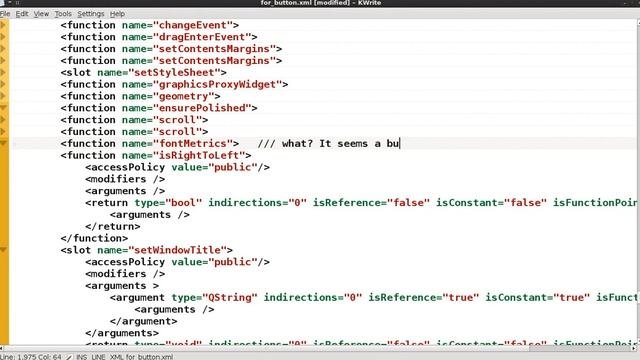This screenshot has width=640, height=360.
Task: Place cursor in the "geometry" name
Action: (x=183, y=96)
